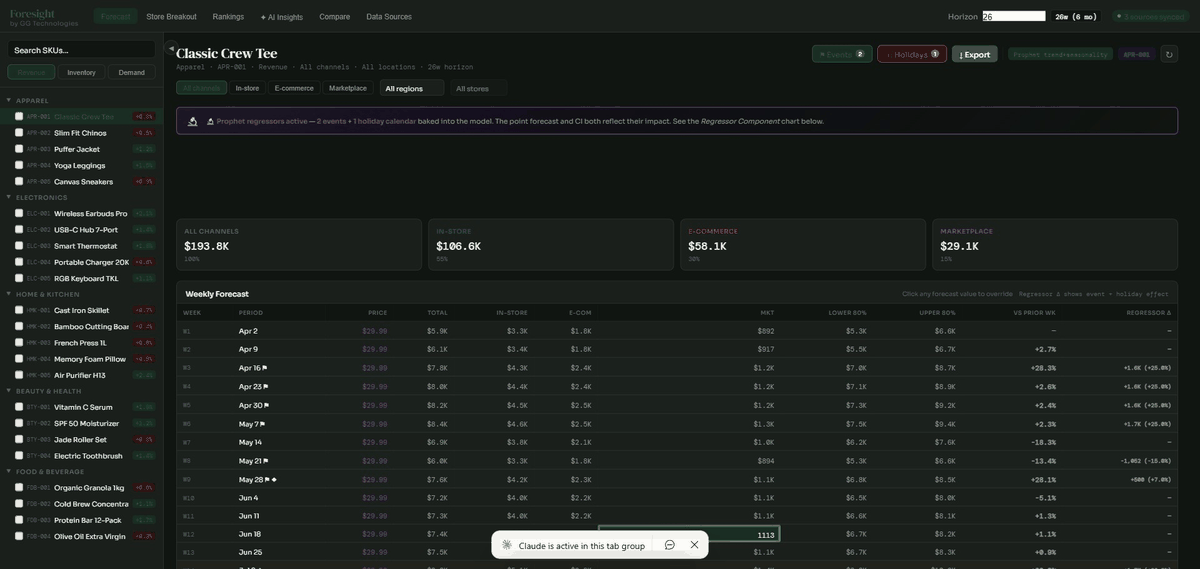Collapse the Food & Beverage category
Screen dimensions: 1200x569
9,471
